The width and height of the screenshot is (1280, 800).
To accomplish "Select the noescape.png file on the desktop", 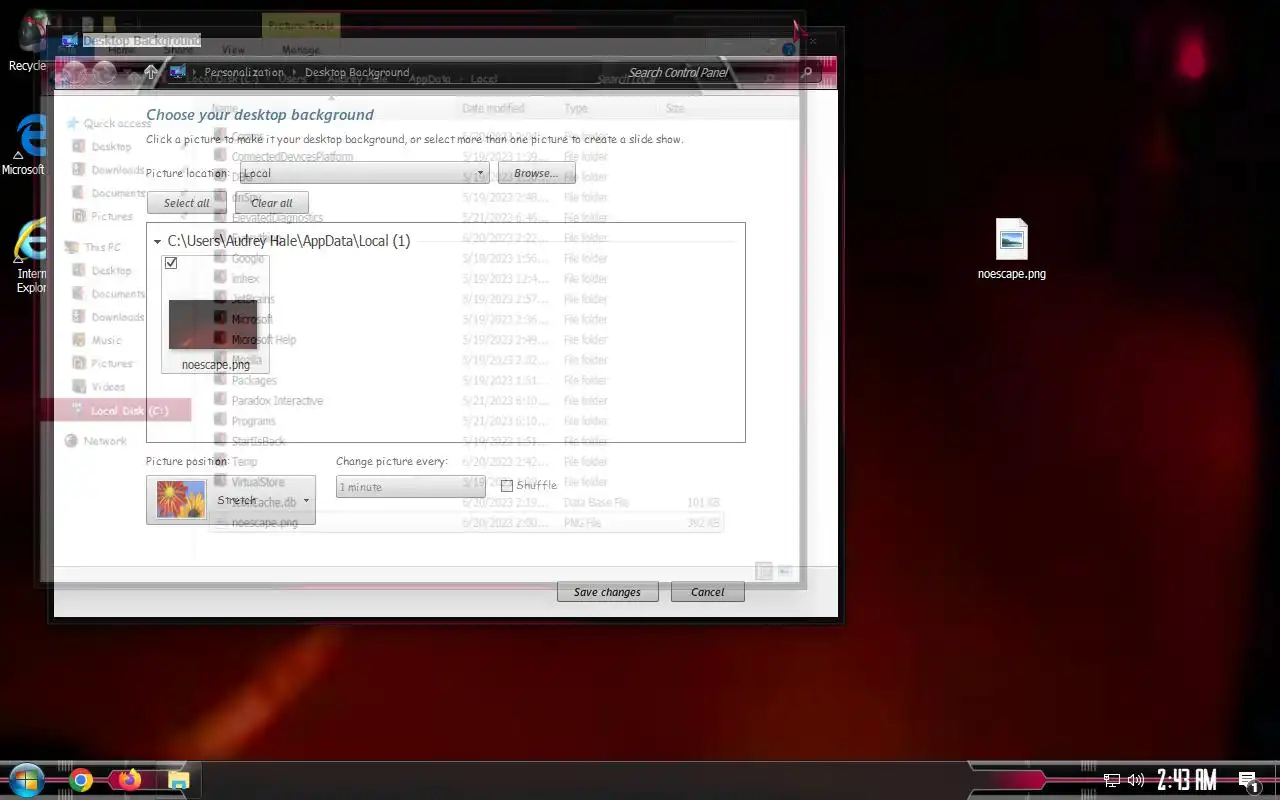I will point(1012,250).
